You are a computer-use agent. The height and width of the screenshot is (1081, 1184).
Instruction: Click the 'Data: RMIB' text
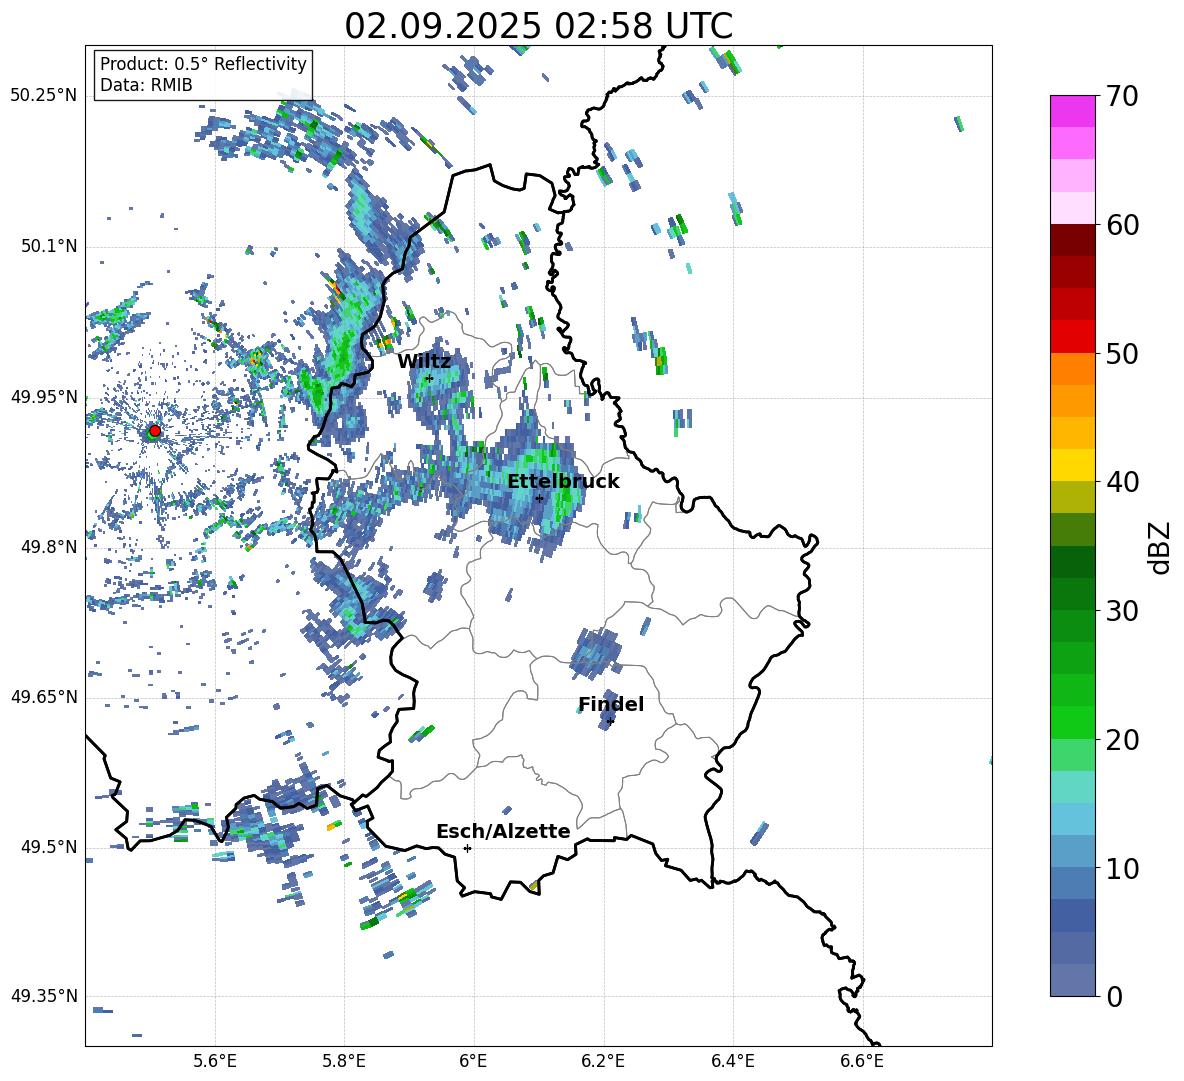[x=146, y=85]
